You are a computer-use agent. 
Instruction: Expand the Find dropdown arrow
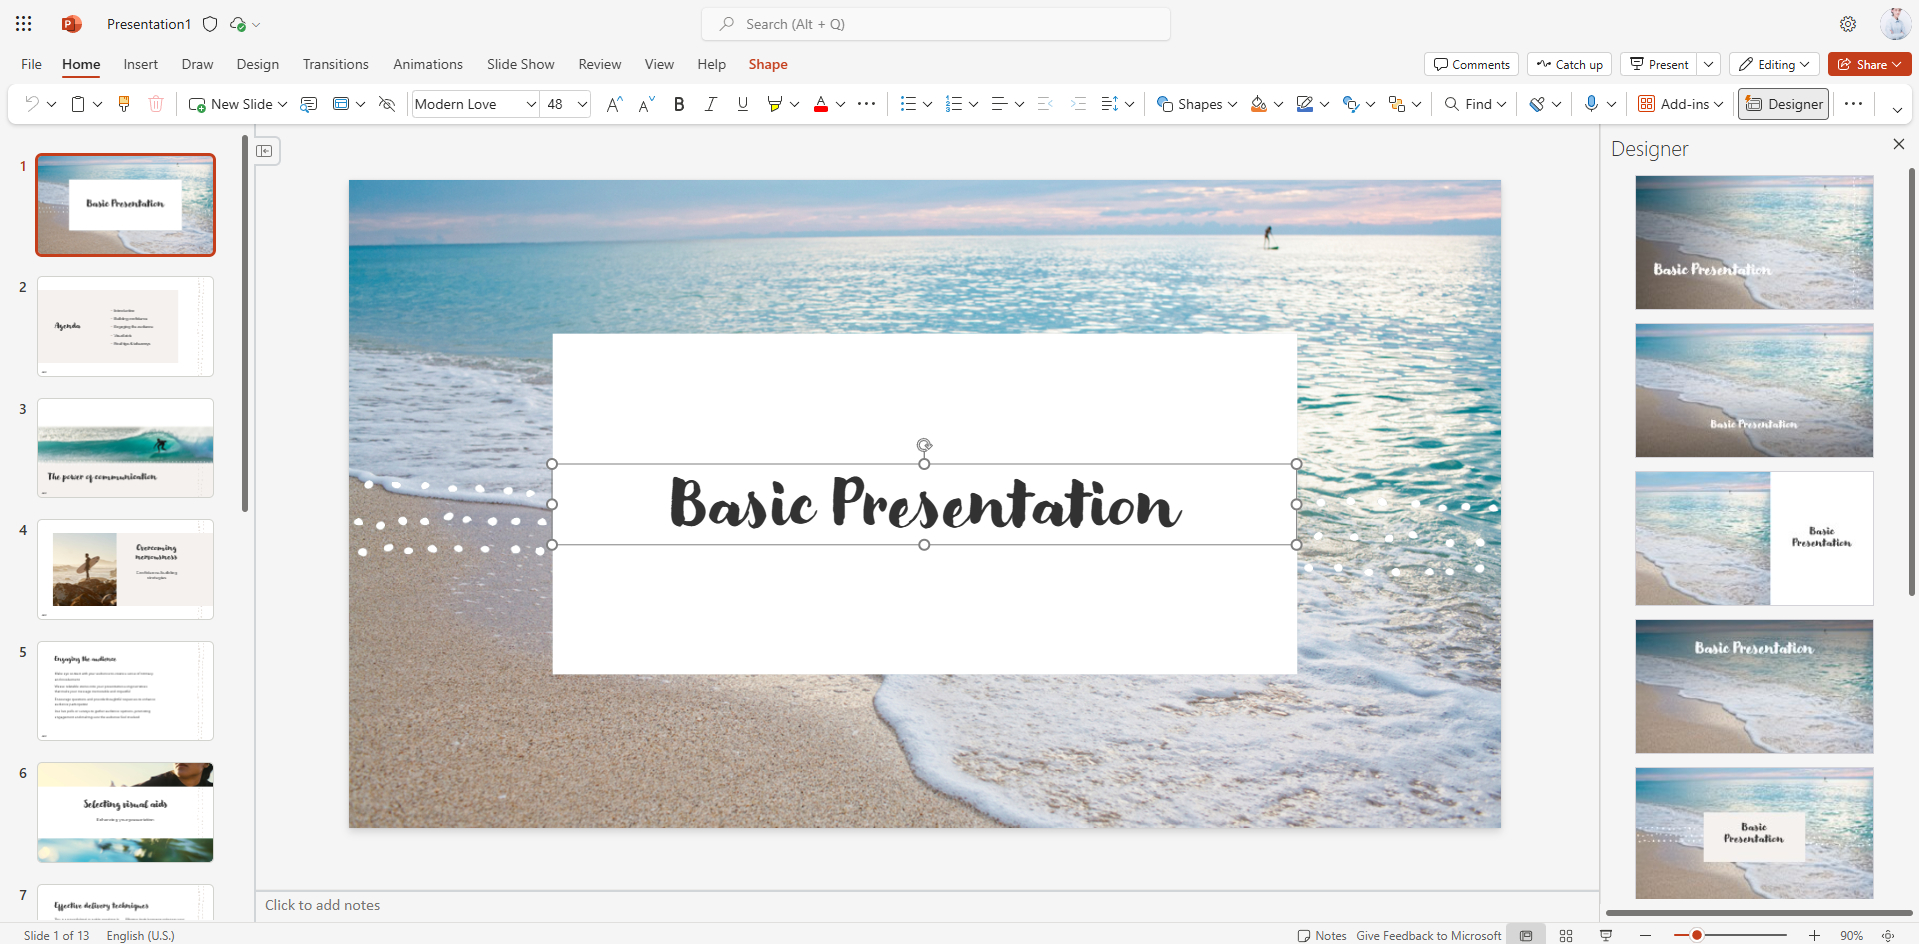(1502, 104)
